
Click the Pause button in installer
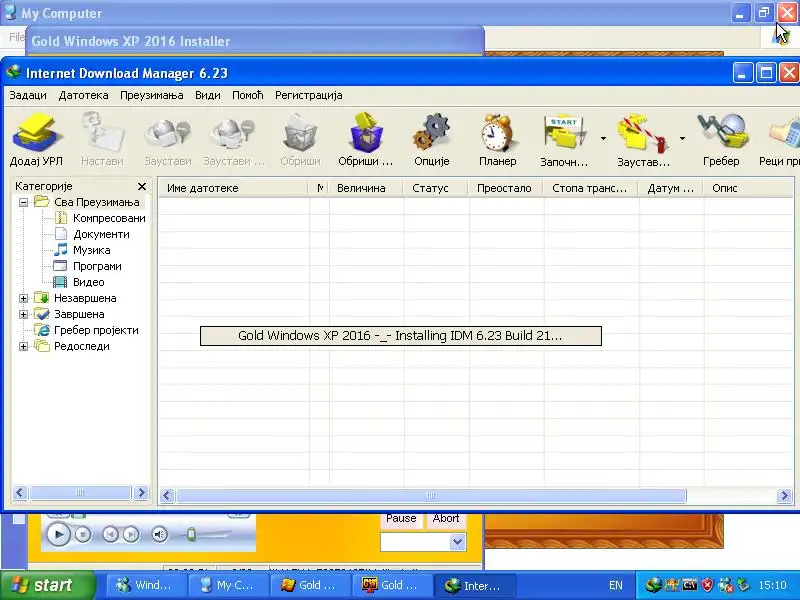click(401, 518)
